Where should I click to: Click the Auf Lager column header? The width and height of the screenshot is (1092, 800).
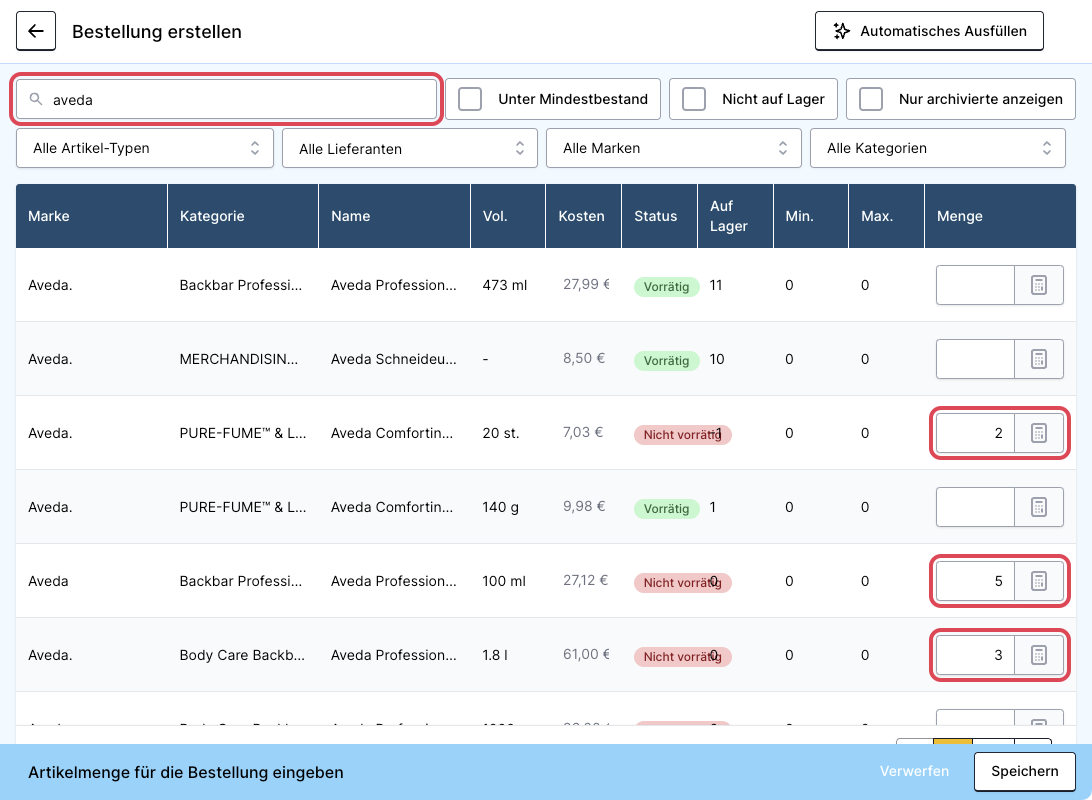[x=735, y=216]
